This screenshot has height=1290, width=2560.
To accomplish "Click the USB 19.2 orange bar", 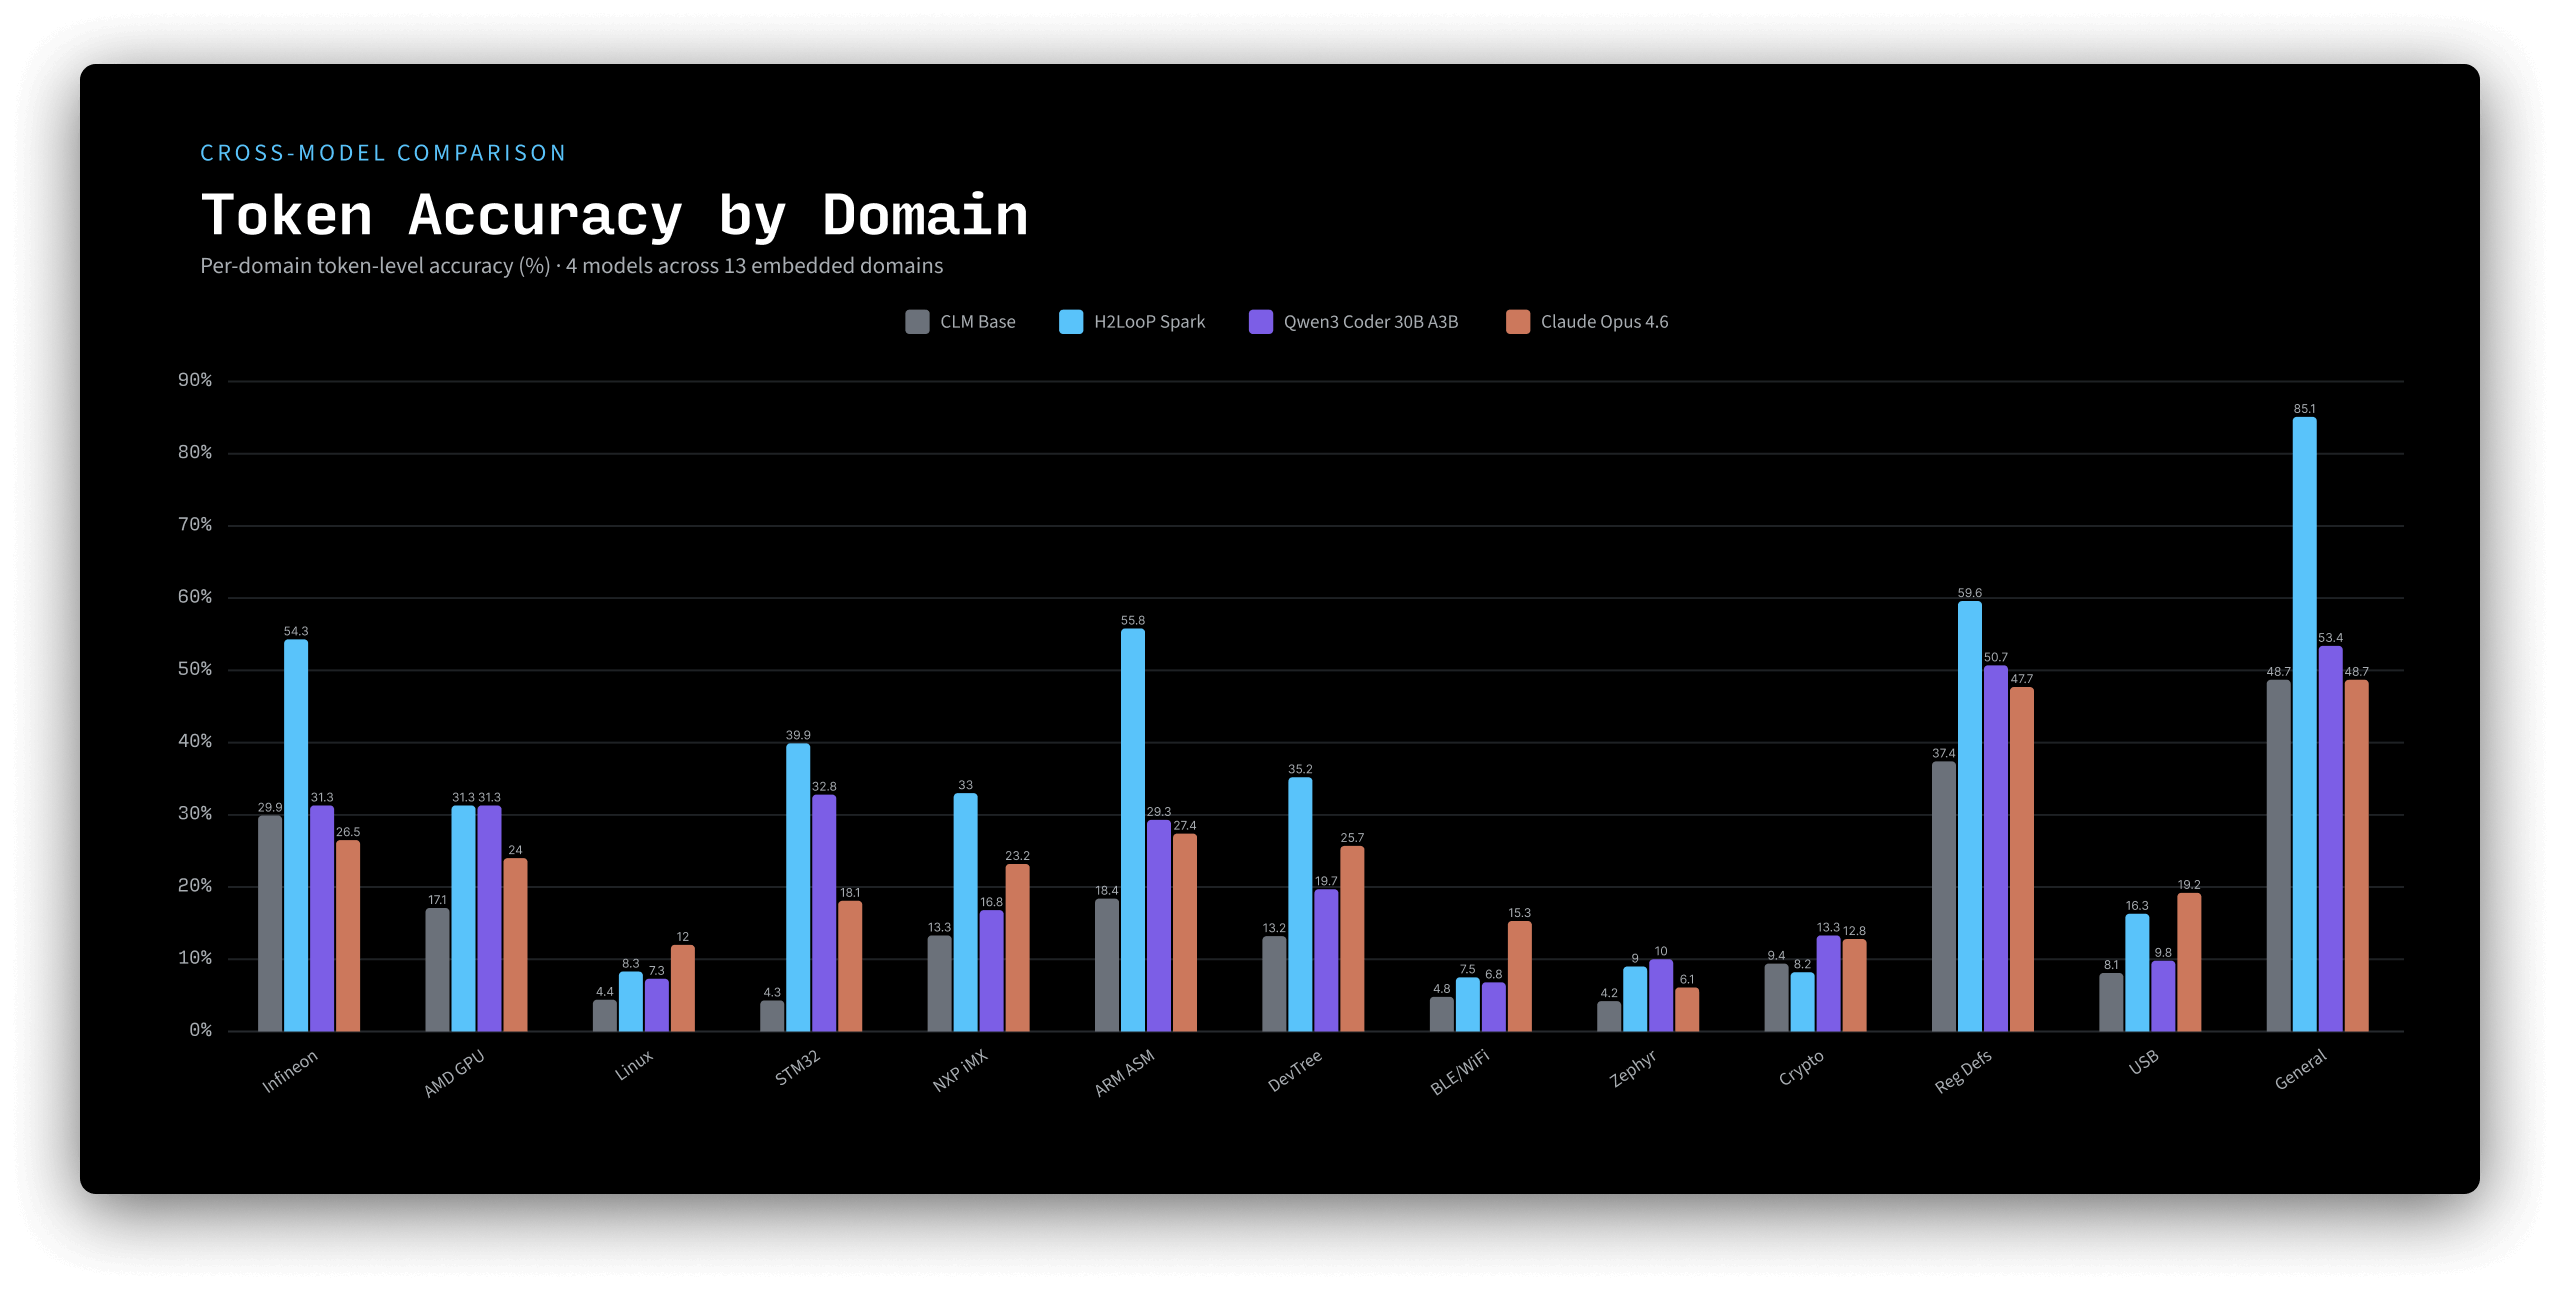I will 2189,962.
